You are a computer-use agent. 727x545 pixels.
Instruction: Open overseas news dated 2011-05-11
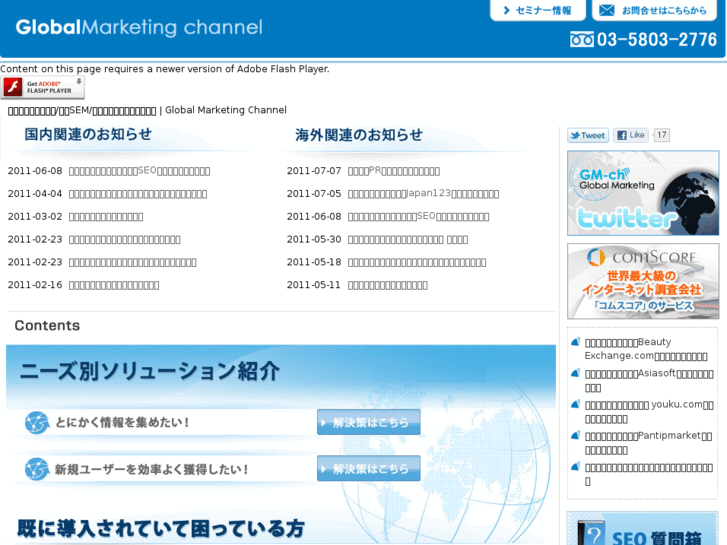pyautogui.click(x=388, y=285)
